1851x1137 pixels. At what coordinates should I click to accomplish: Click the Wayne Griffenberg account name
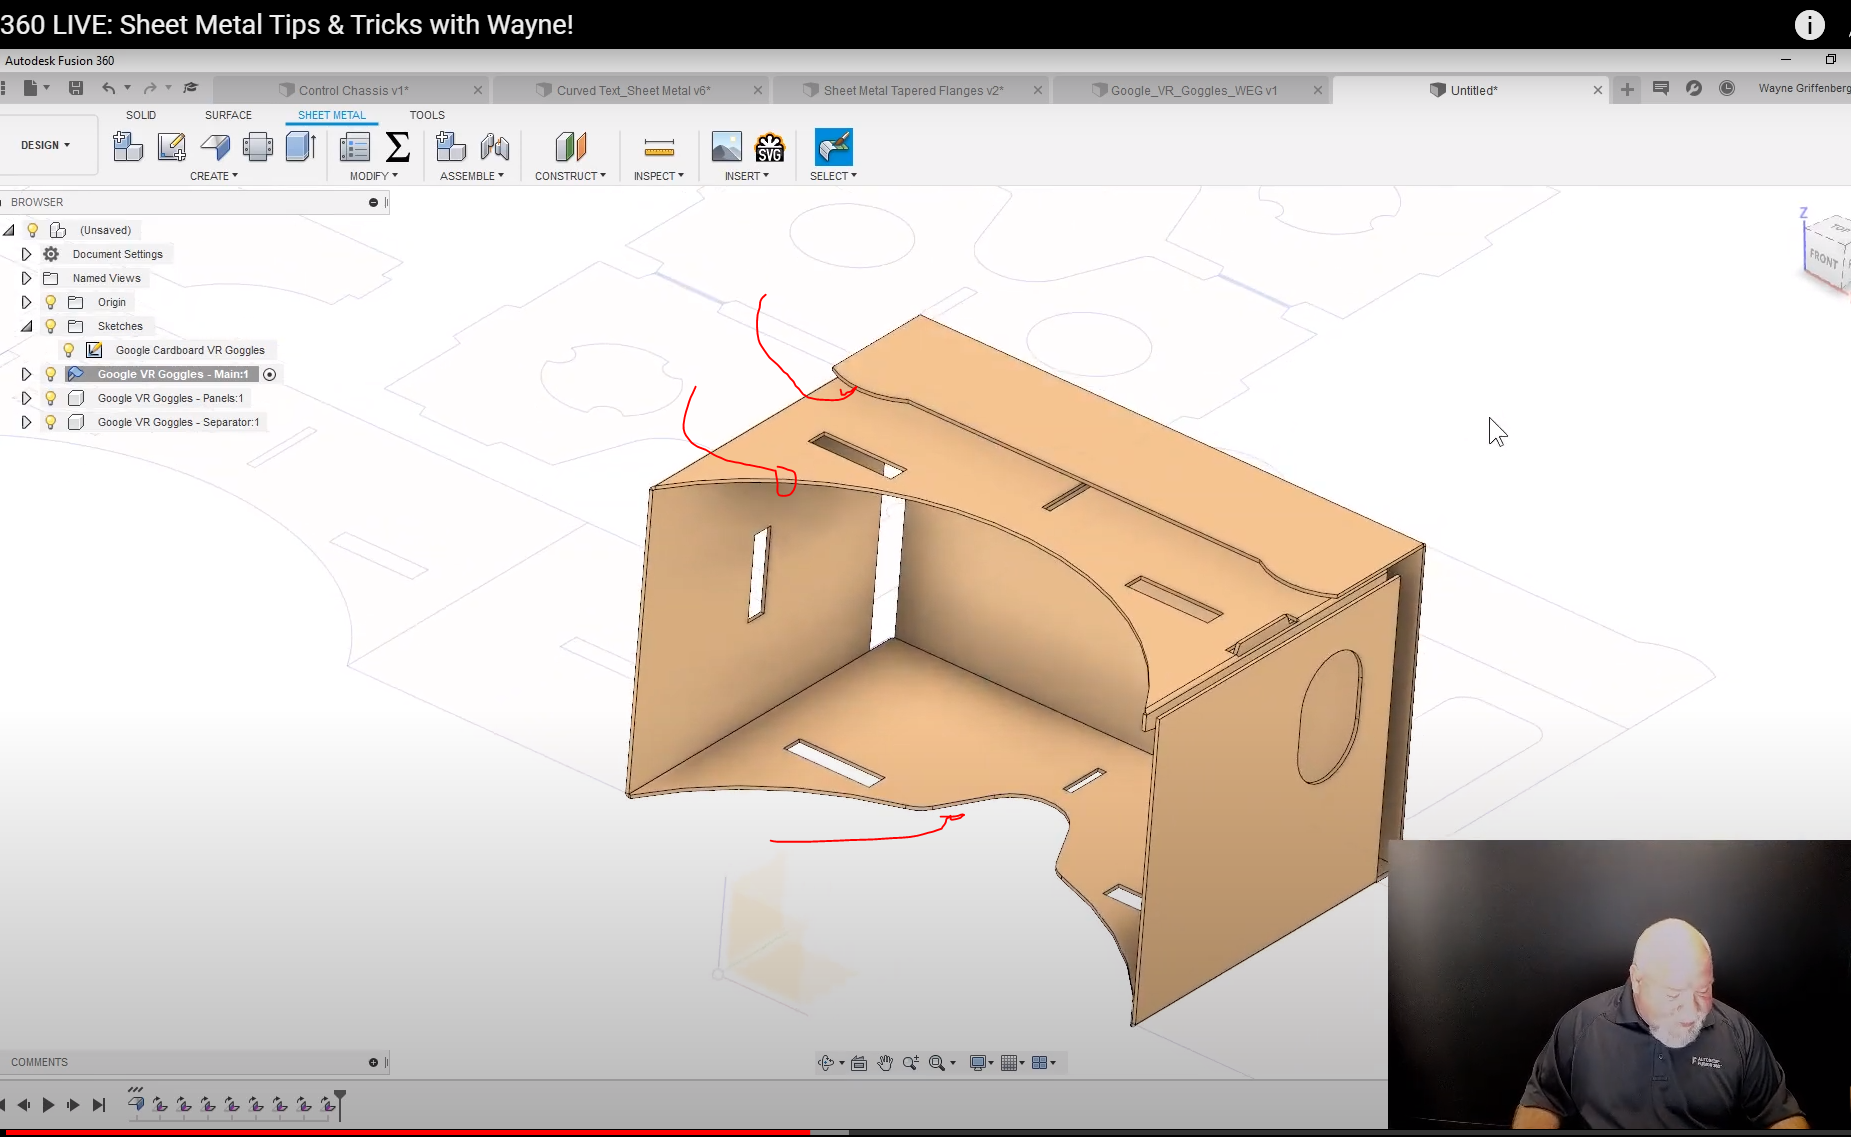point(1804,89)
